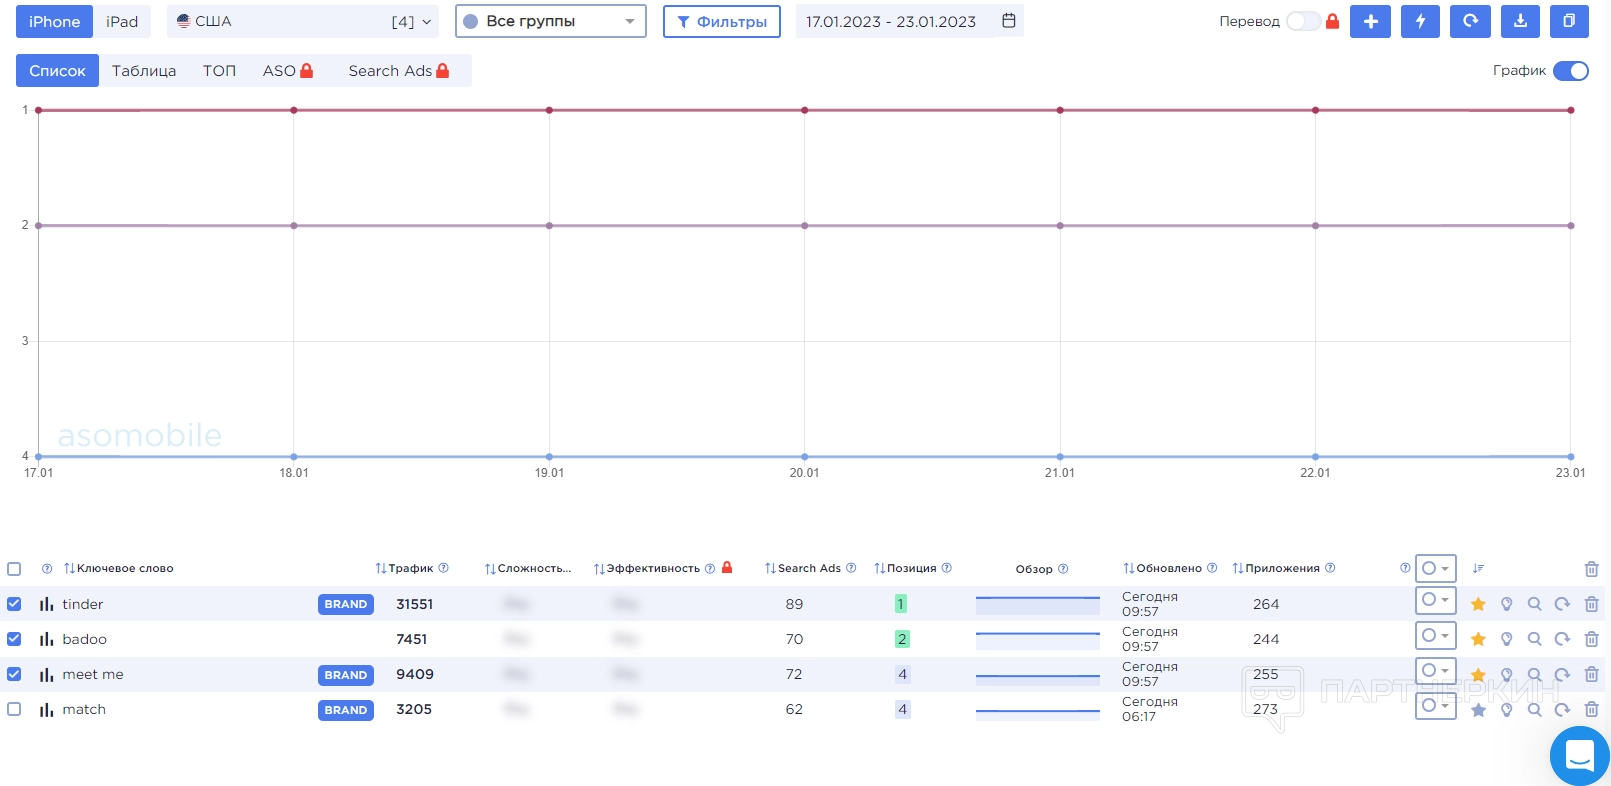Open group color dropdown in badoo row

1435,636
